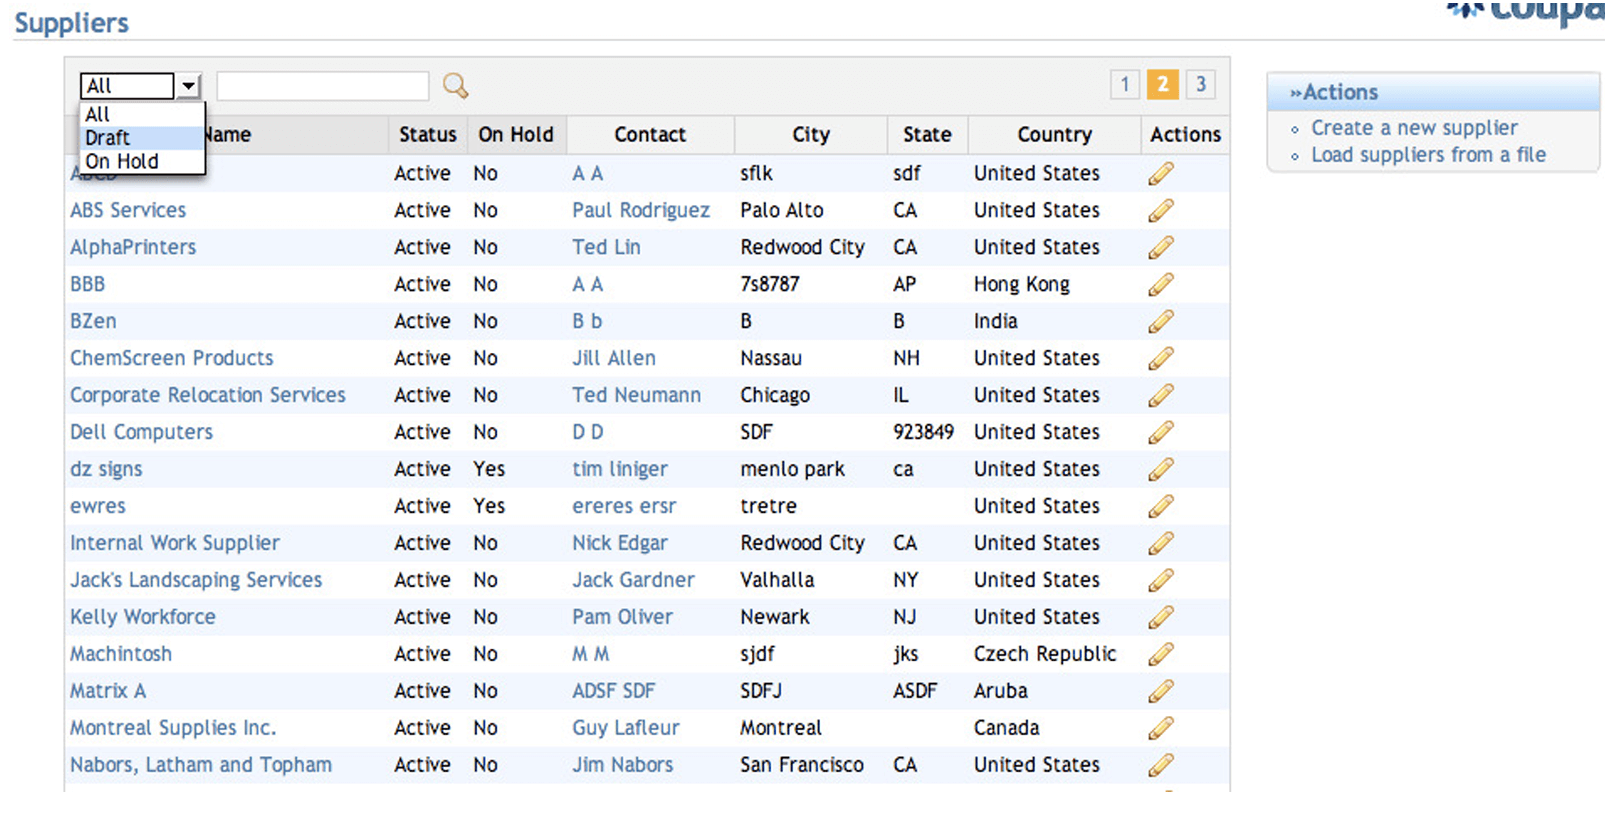This screenshot has width=1616, height=820.
Task: Click the Actions panel header
Action: tap(1433, 93)
